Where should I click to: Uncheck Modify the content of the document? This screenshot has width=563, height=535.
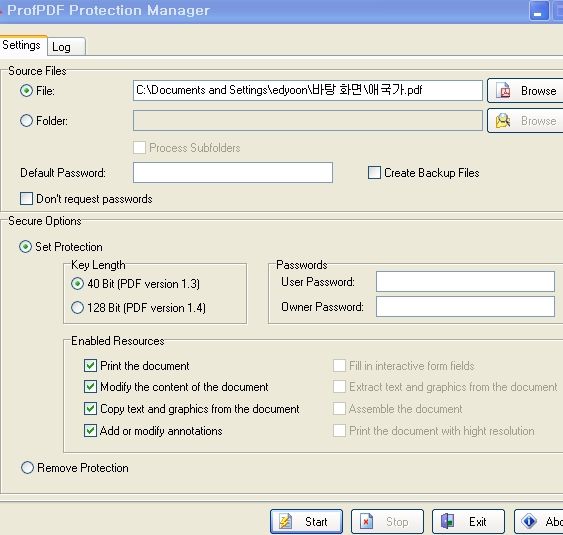[x=90, y=387]
